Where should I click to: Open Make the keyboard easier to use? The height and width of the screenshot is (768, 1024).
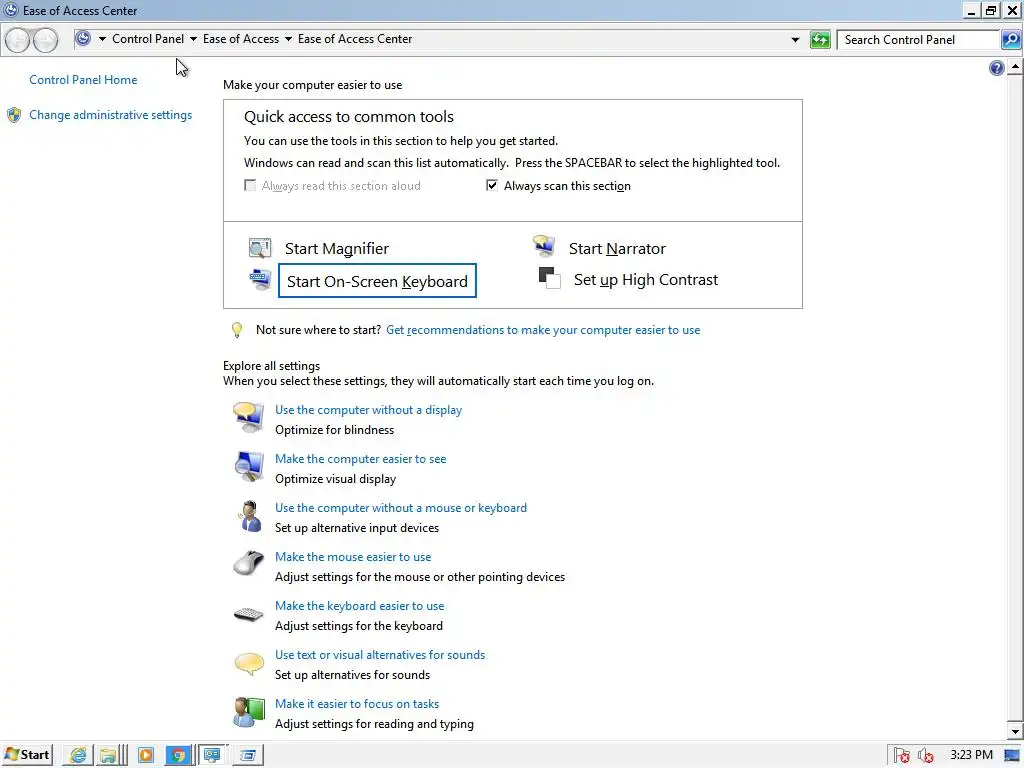point(359,605)
